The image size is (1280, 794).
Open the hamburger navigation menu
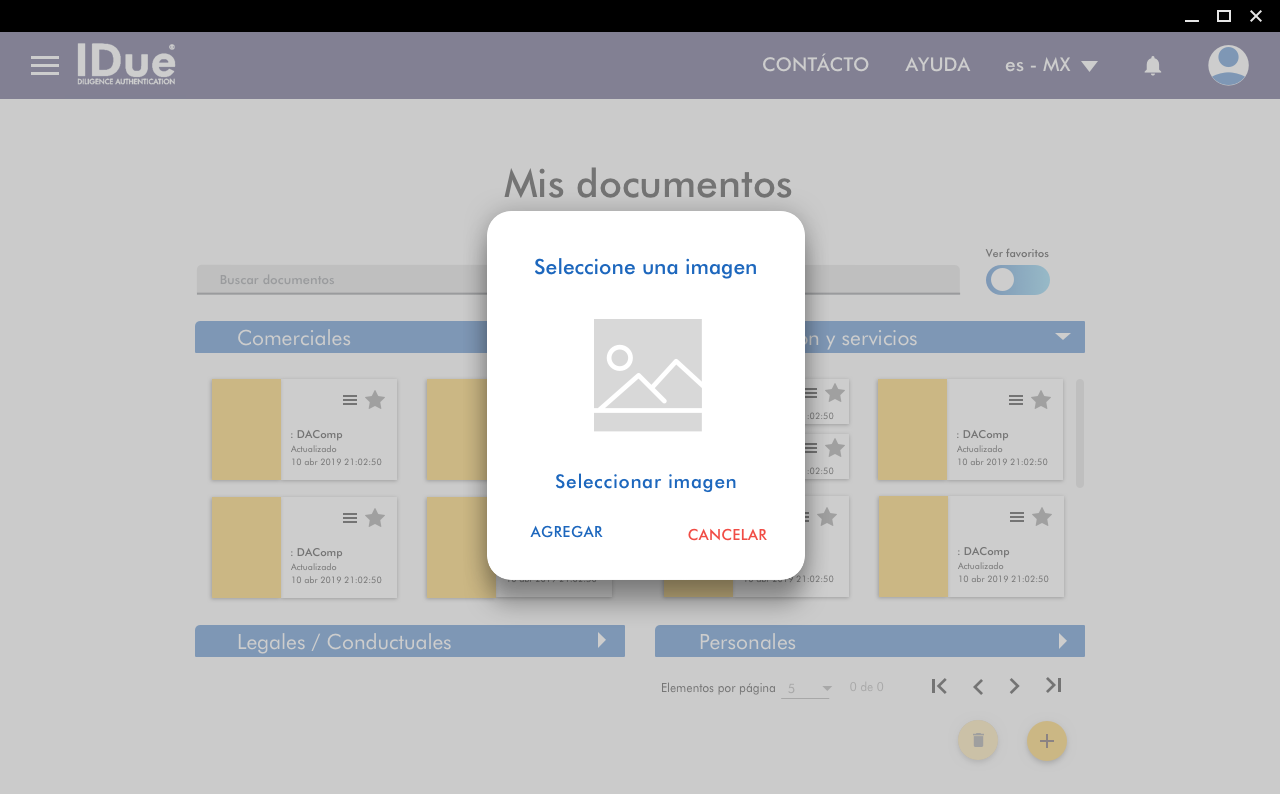coord(45,66)
